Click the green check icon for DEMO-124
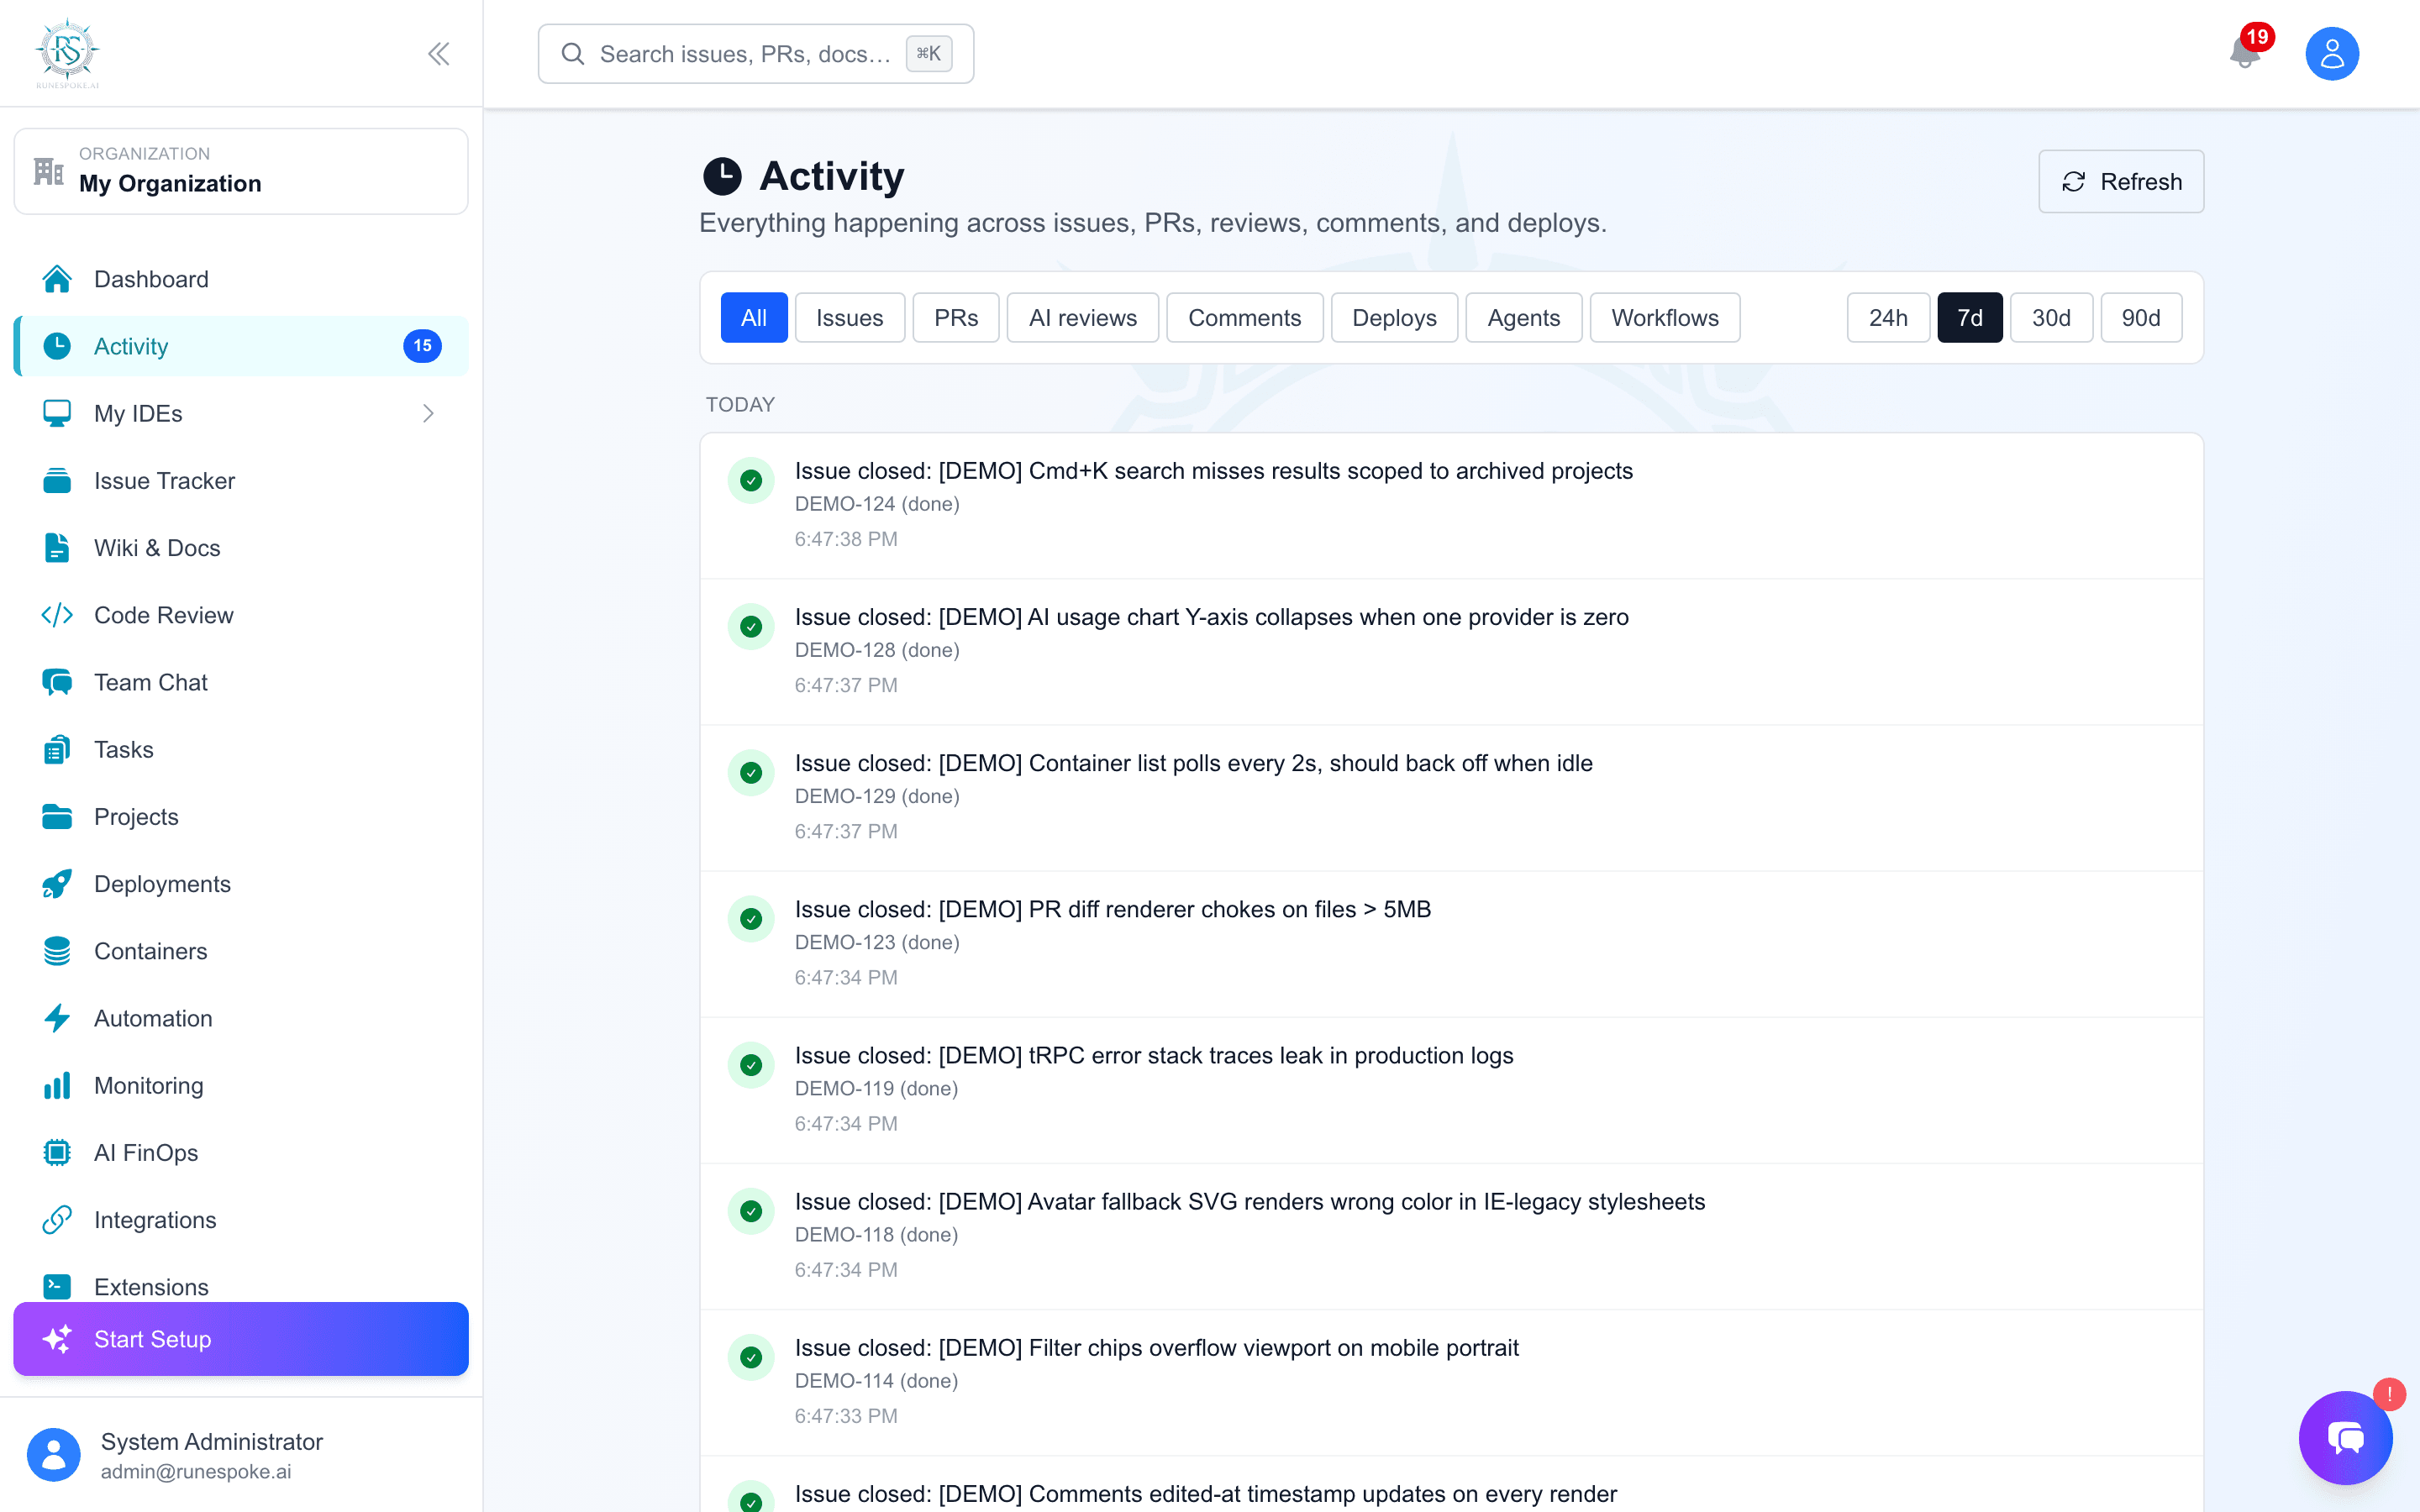Viewport: 2420px width, 1512px height. pos(751,481)
